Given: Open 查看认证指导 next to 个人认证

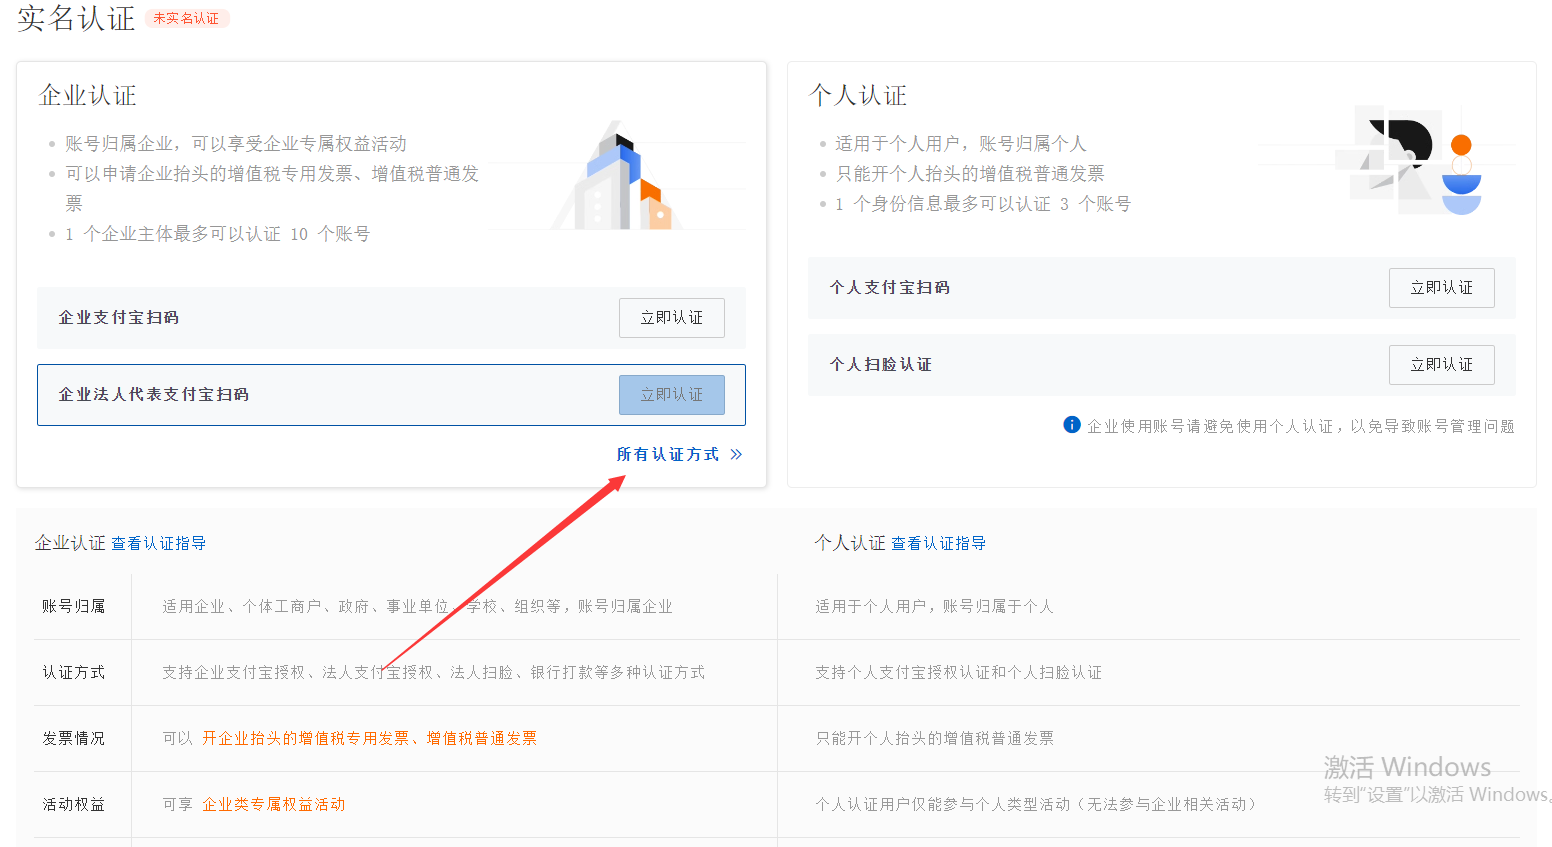Looking at the screenshot, I should tap(938, 543).
